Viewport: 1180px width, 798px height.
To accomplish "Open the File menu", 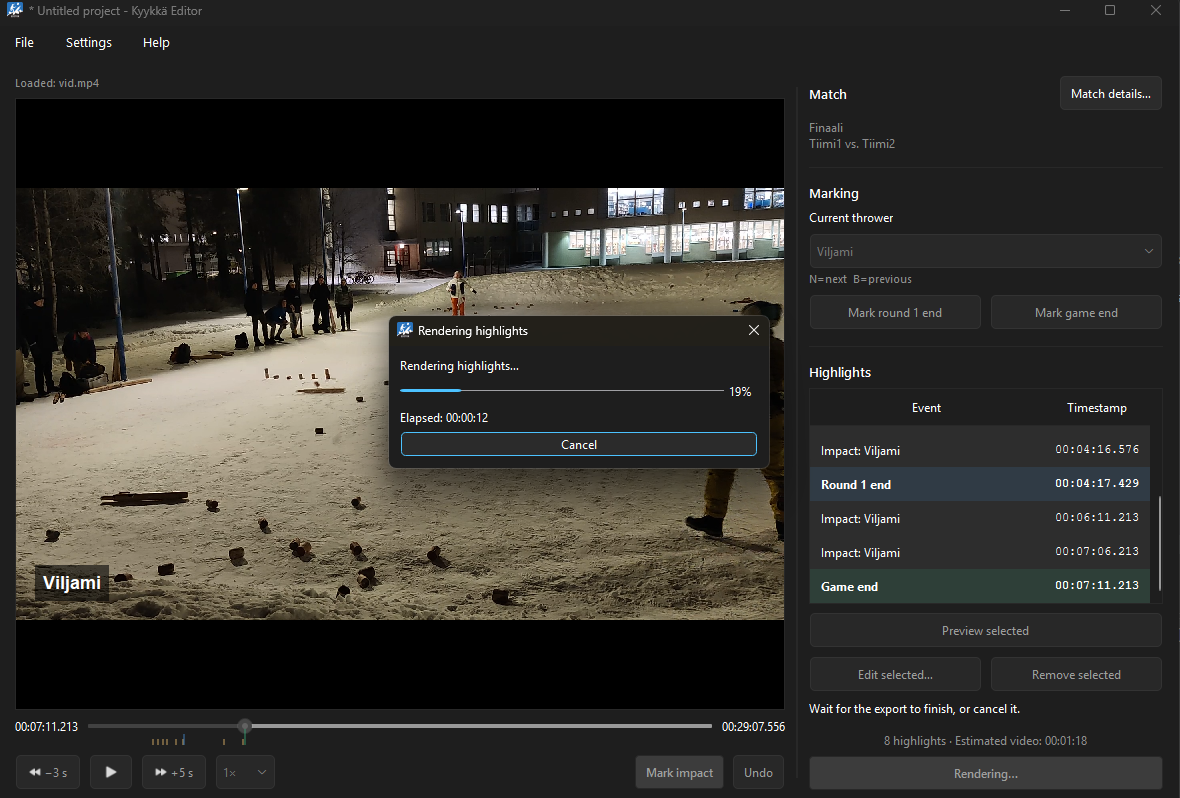I will tap(24, 43).
